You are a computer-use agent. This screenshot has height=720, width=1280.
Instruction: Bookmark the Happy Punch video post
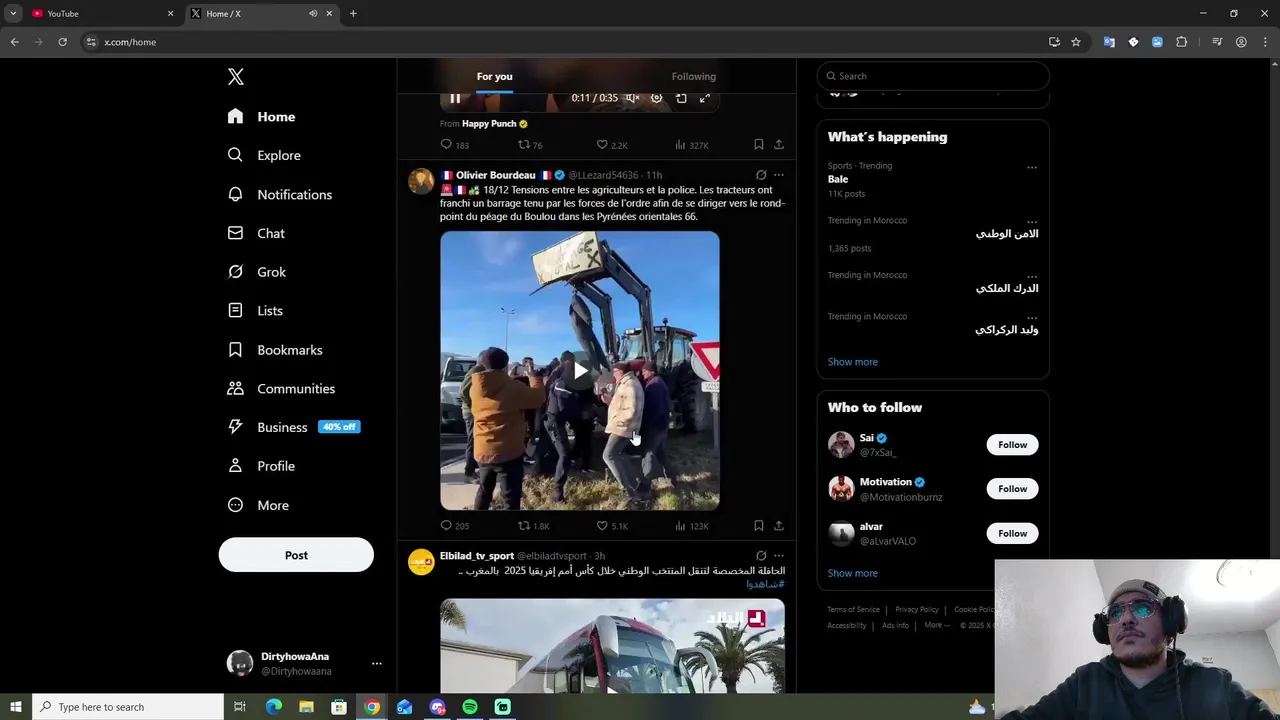pos(758,145)
